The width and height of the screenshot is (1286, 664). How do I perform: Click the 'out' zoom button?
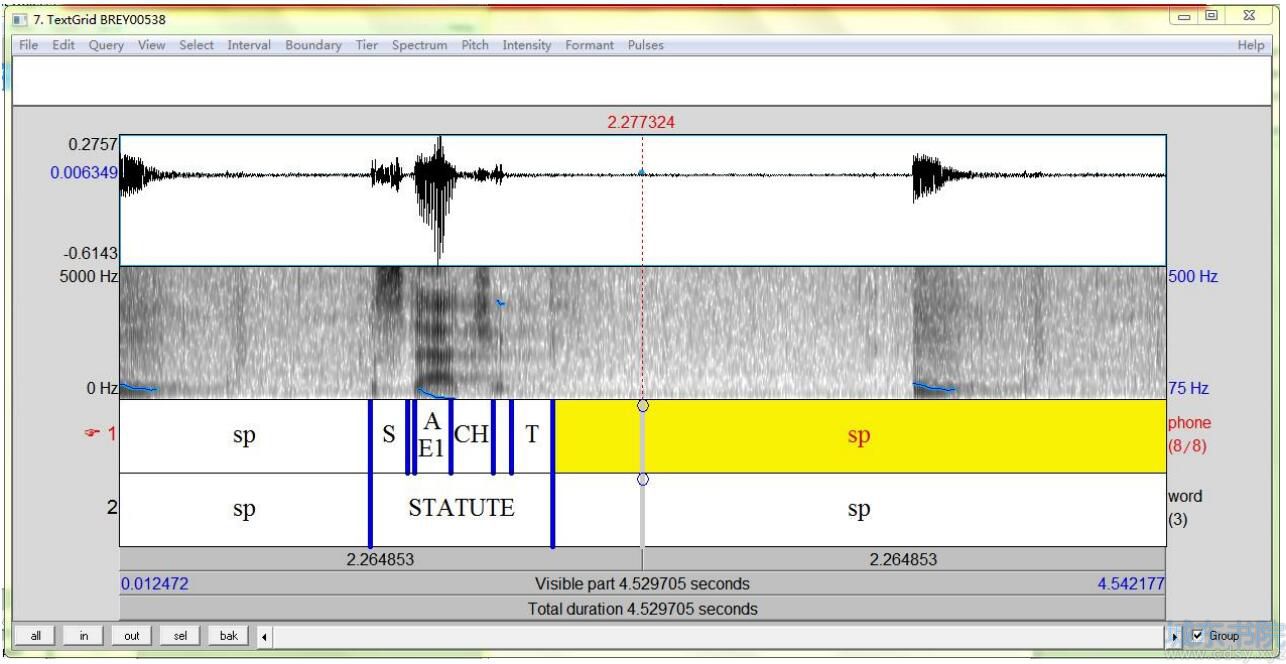point(132,636)
